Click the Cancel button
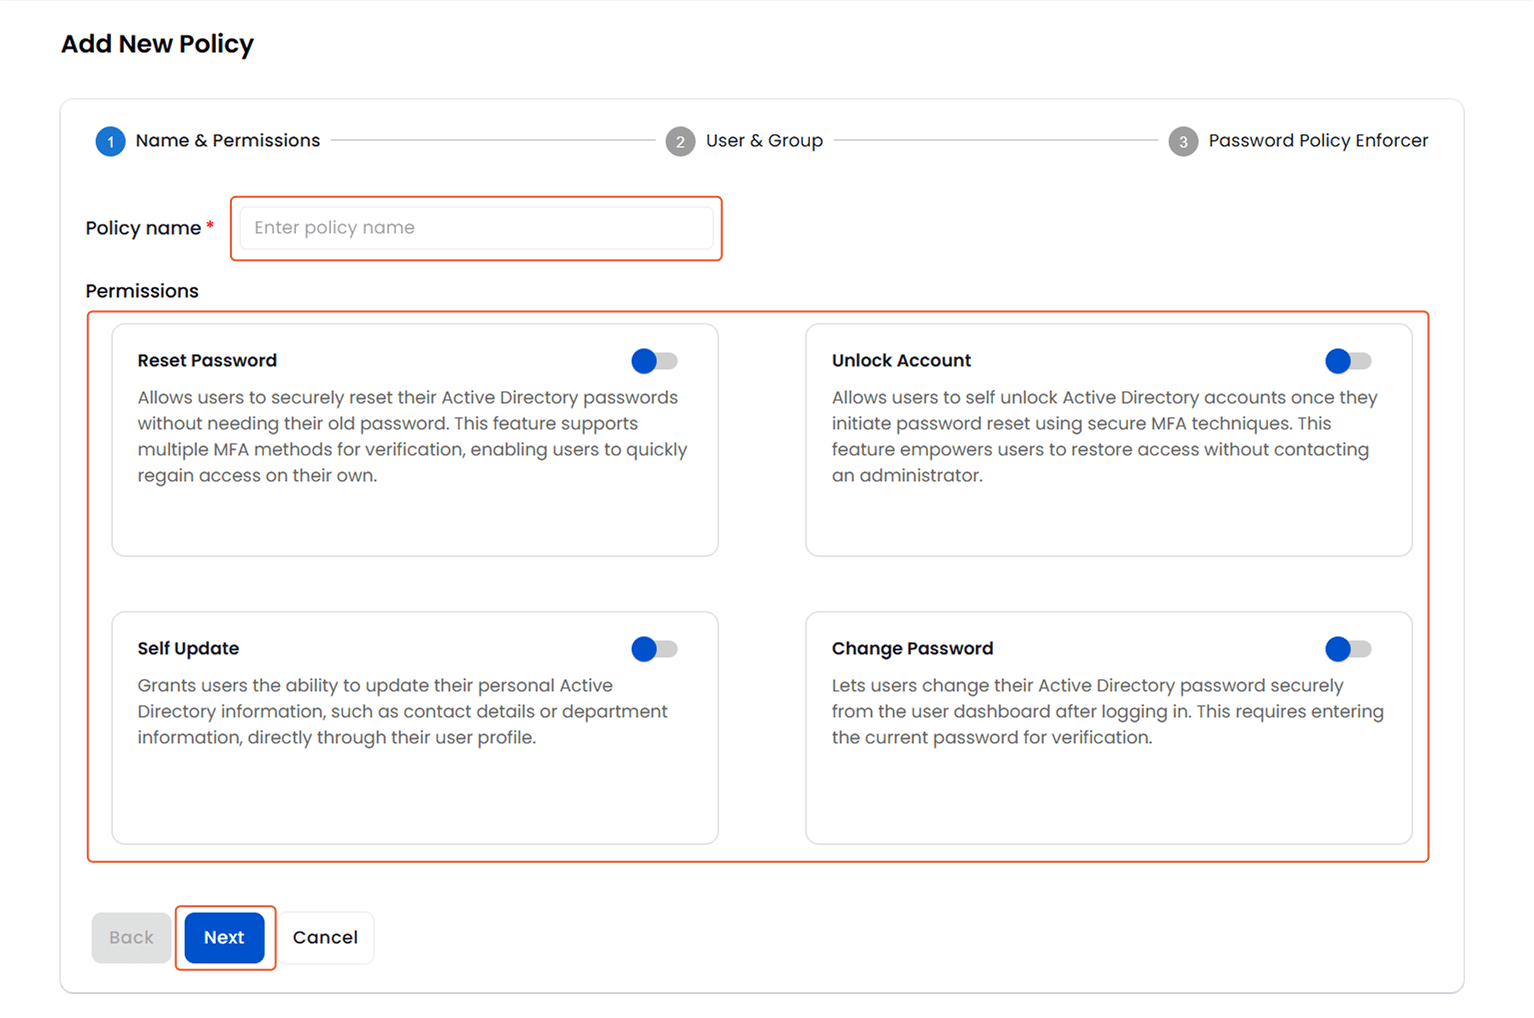The image size is (1534, 1018). [325, 937]
